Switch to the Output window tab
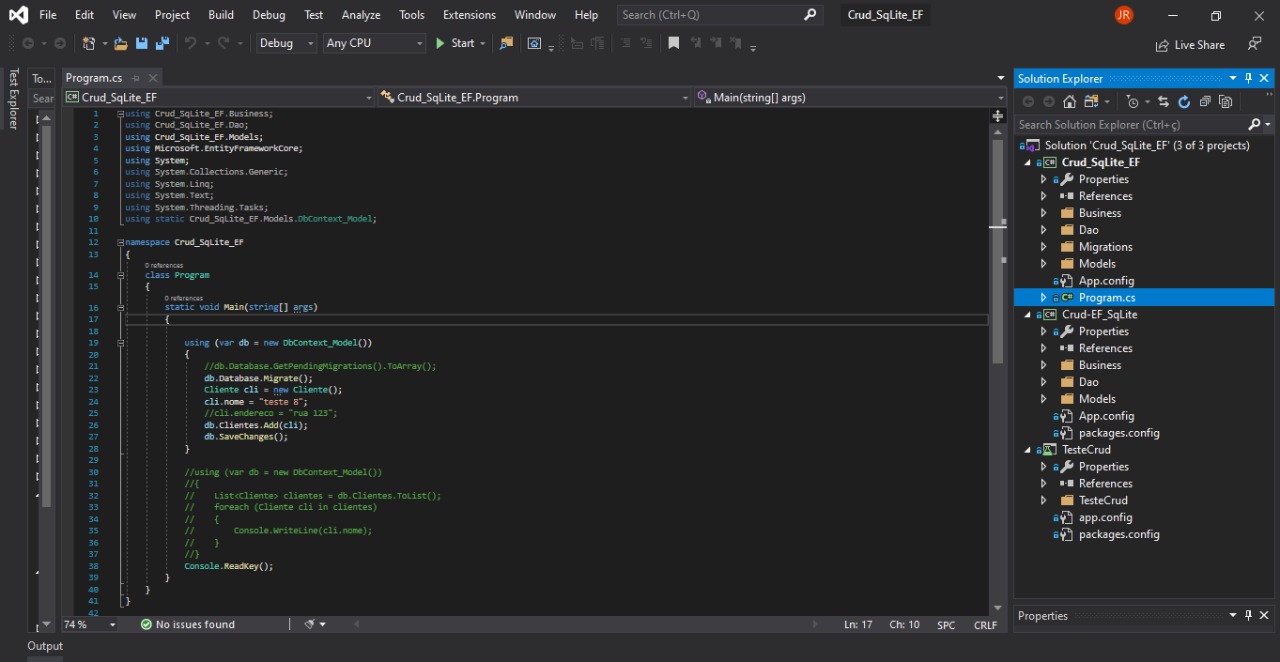 point(44,646)
